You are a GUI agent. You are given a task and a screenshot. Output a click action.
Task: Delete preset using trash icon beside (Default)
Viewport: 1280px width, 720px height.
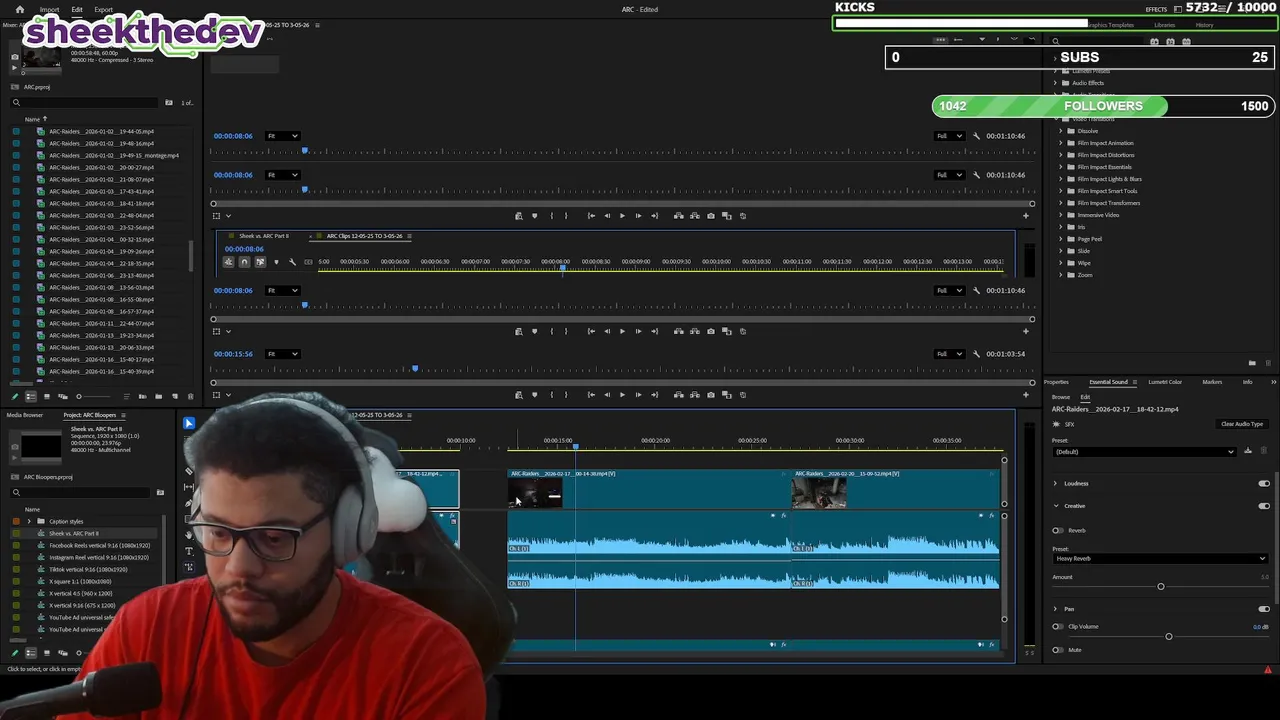(x=1263, y=451)
